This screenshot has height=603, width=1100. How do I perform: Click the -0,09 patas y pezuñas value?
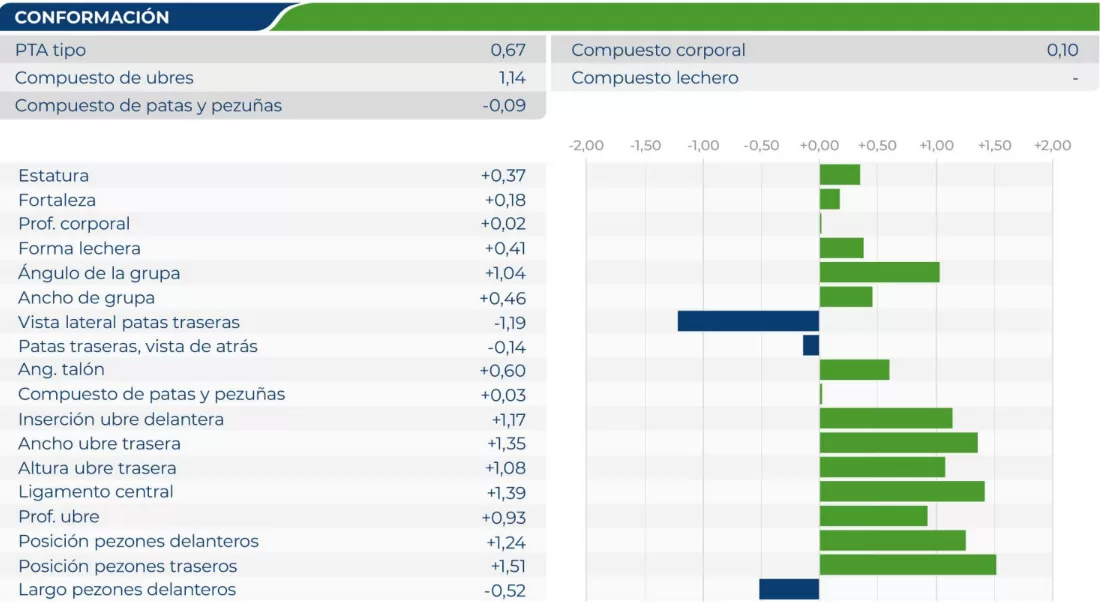(x=503, y=106)
